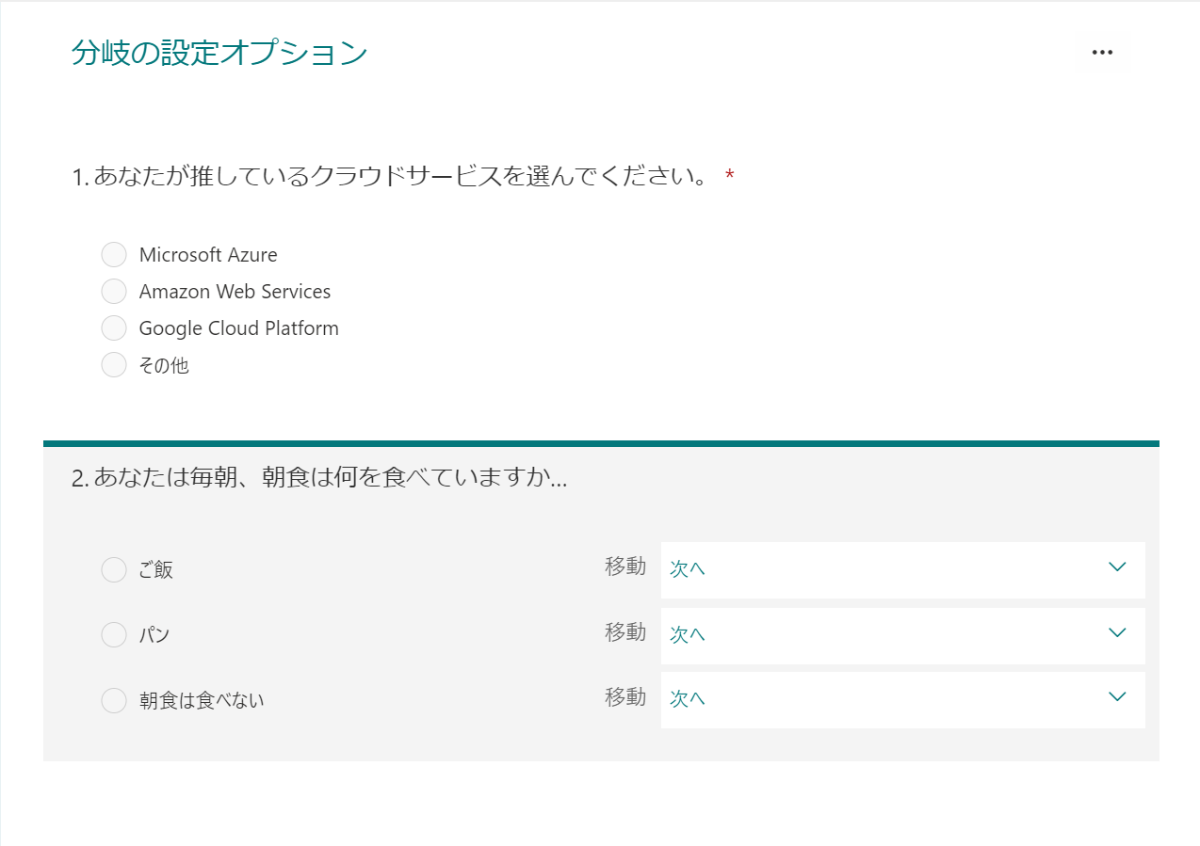Select the Microsoft Azure radio button

click(x=114, y=255)
